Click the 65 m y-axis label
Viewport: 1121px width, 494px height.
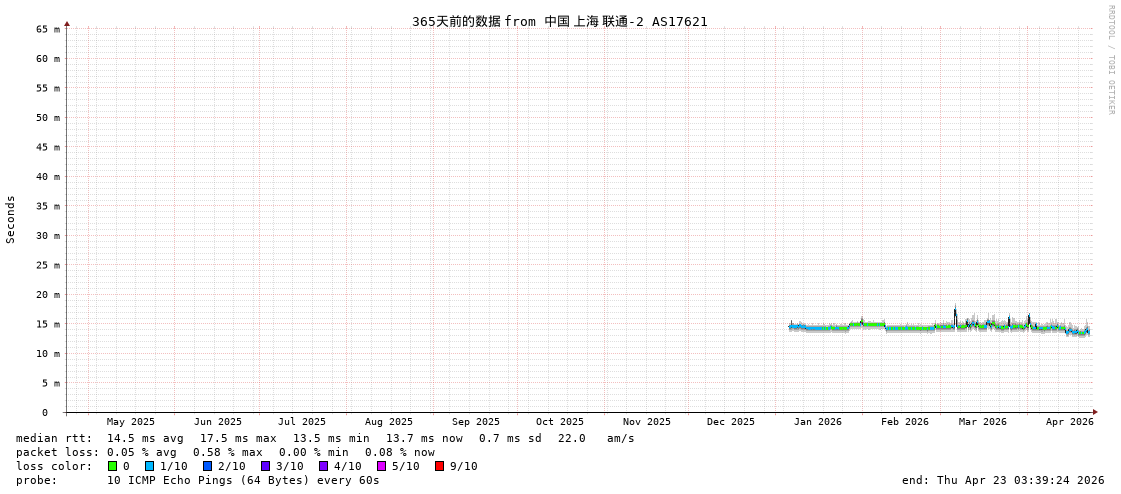pos(49,29)
